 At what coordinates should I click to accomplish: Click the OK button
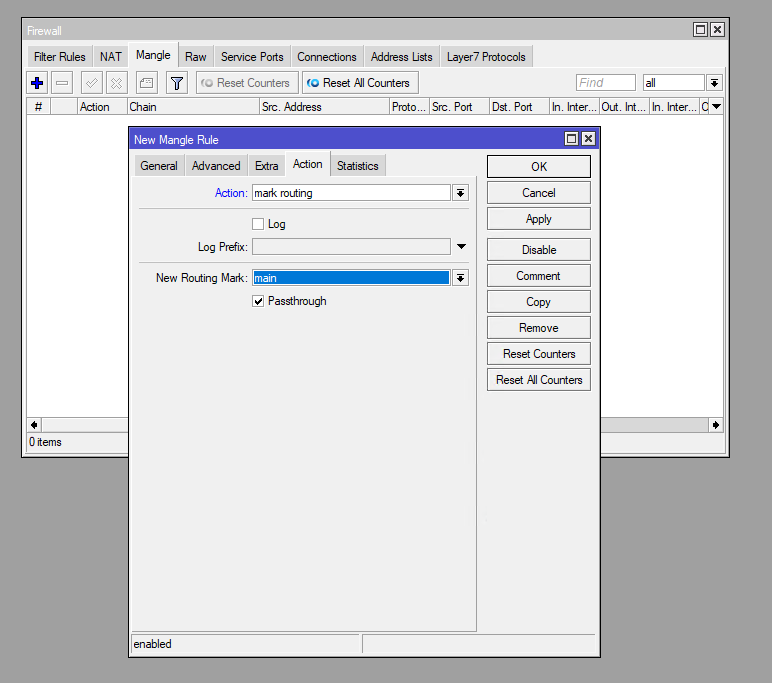click(x=538, y=167)
